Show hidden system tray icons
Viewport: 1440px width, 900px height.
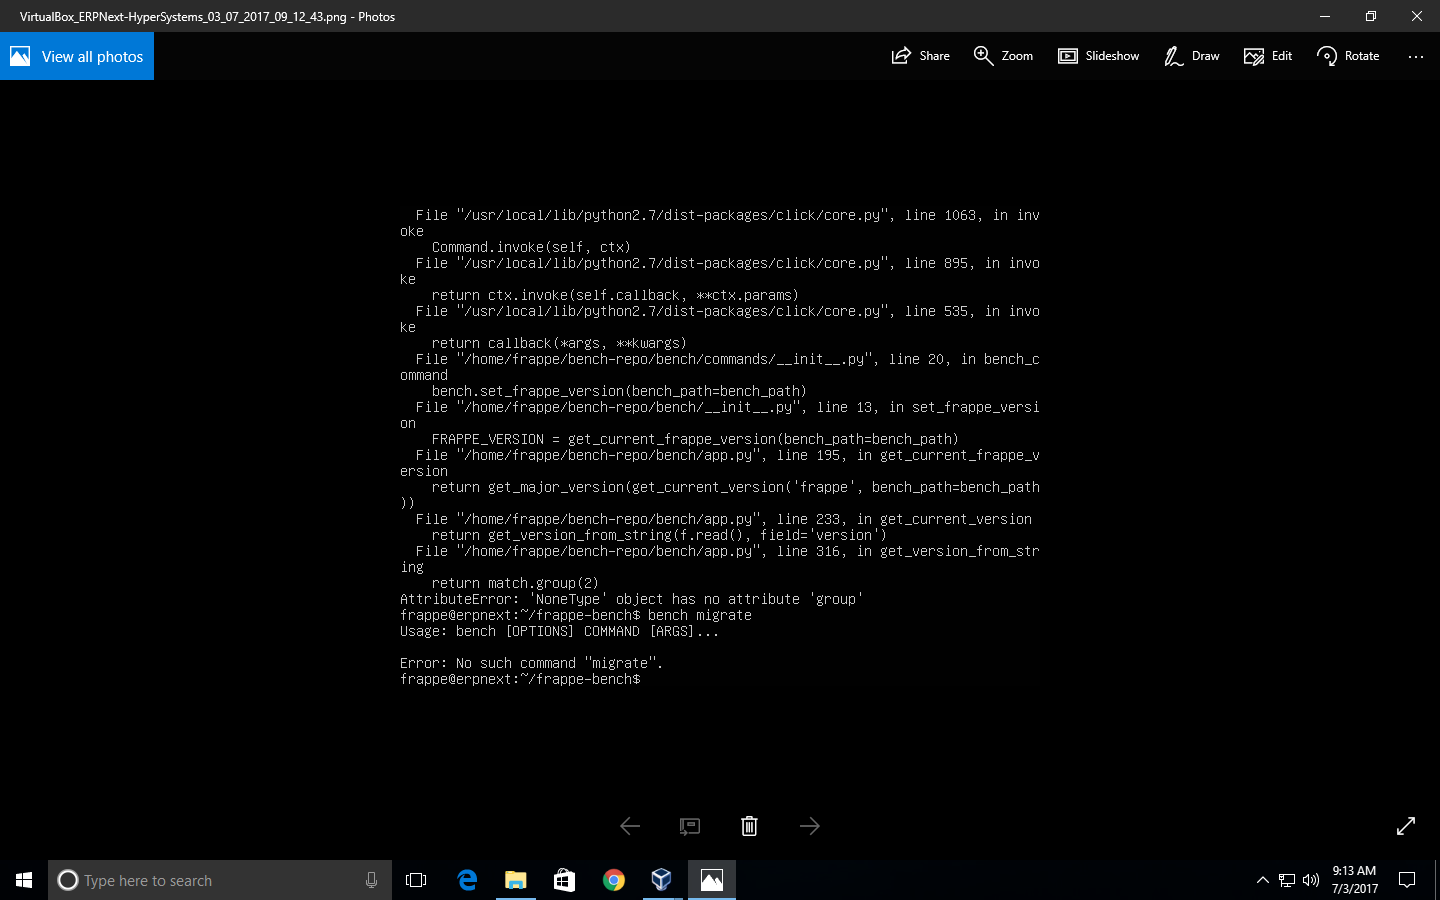[x=1262, y=880]
